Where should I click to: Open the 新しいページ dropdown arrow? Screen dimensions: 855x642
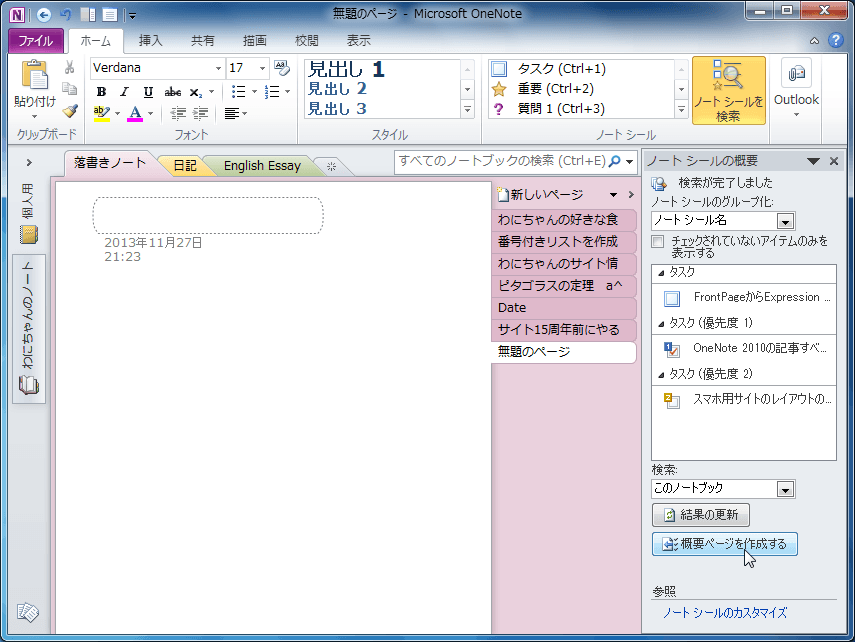(x=613, y=195)
